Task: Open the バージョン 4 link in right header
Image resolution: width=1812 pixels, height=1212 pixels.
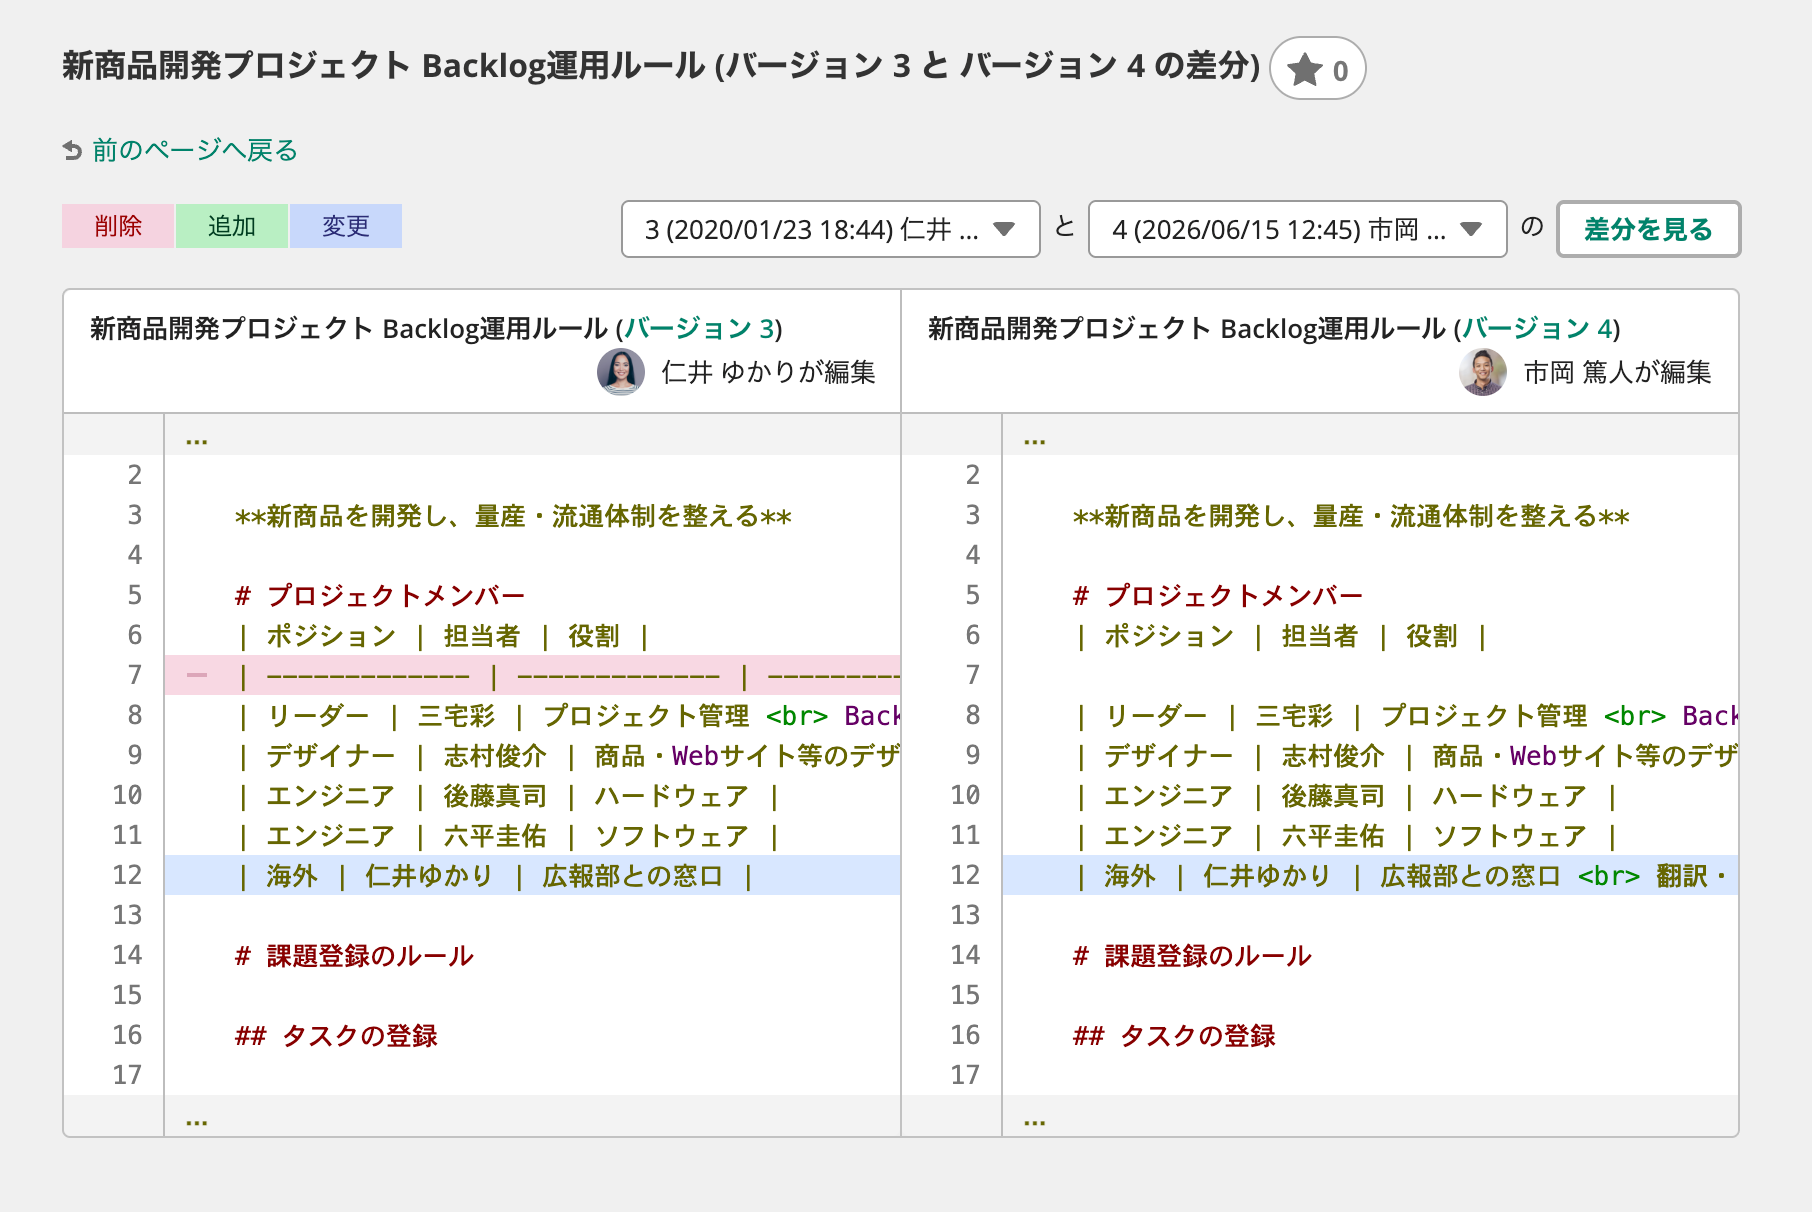Action: (x=1537, y=328)
